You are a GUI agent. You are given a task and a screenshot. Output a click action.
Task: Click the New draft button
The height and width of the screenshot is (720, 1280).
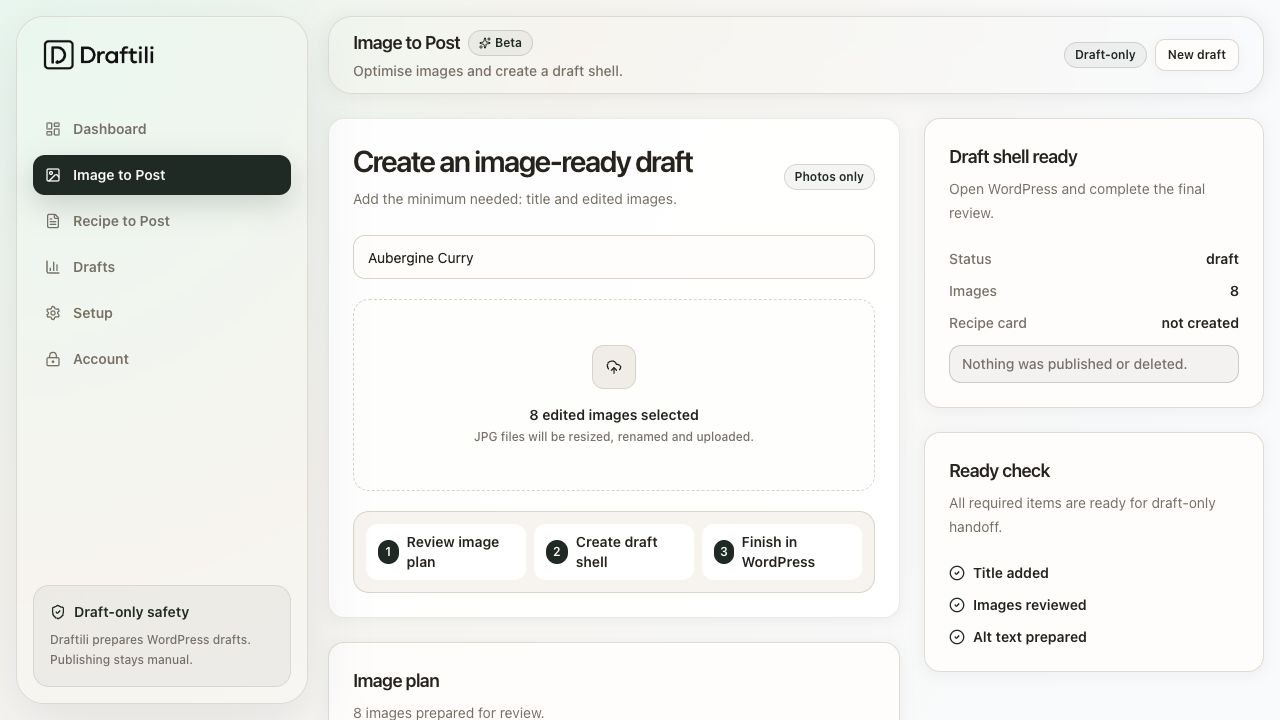tap(1197, 55)
